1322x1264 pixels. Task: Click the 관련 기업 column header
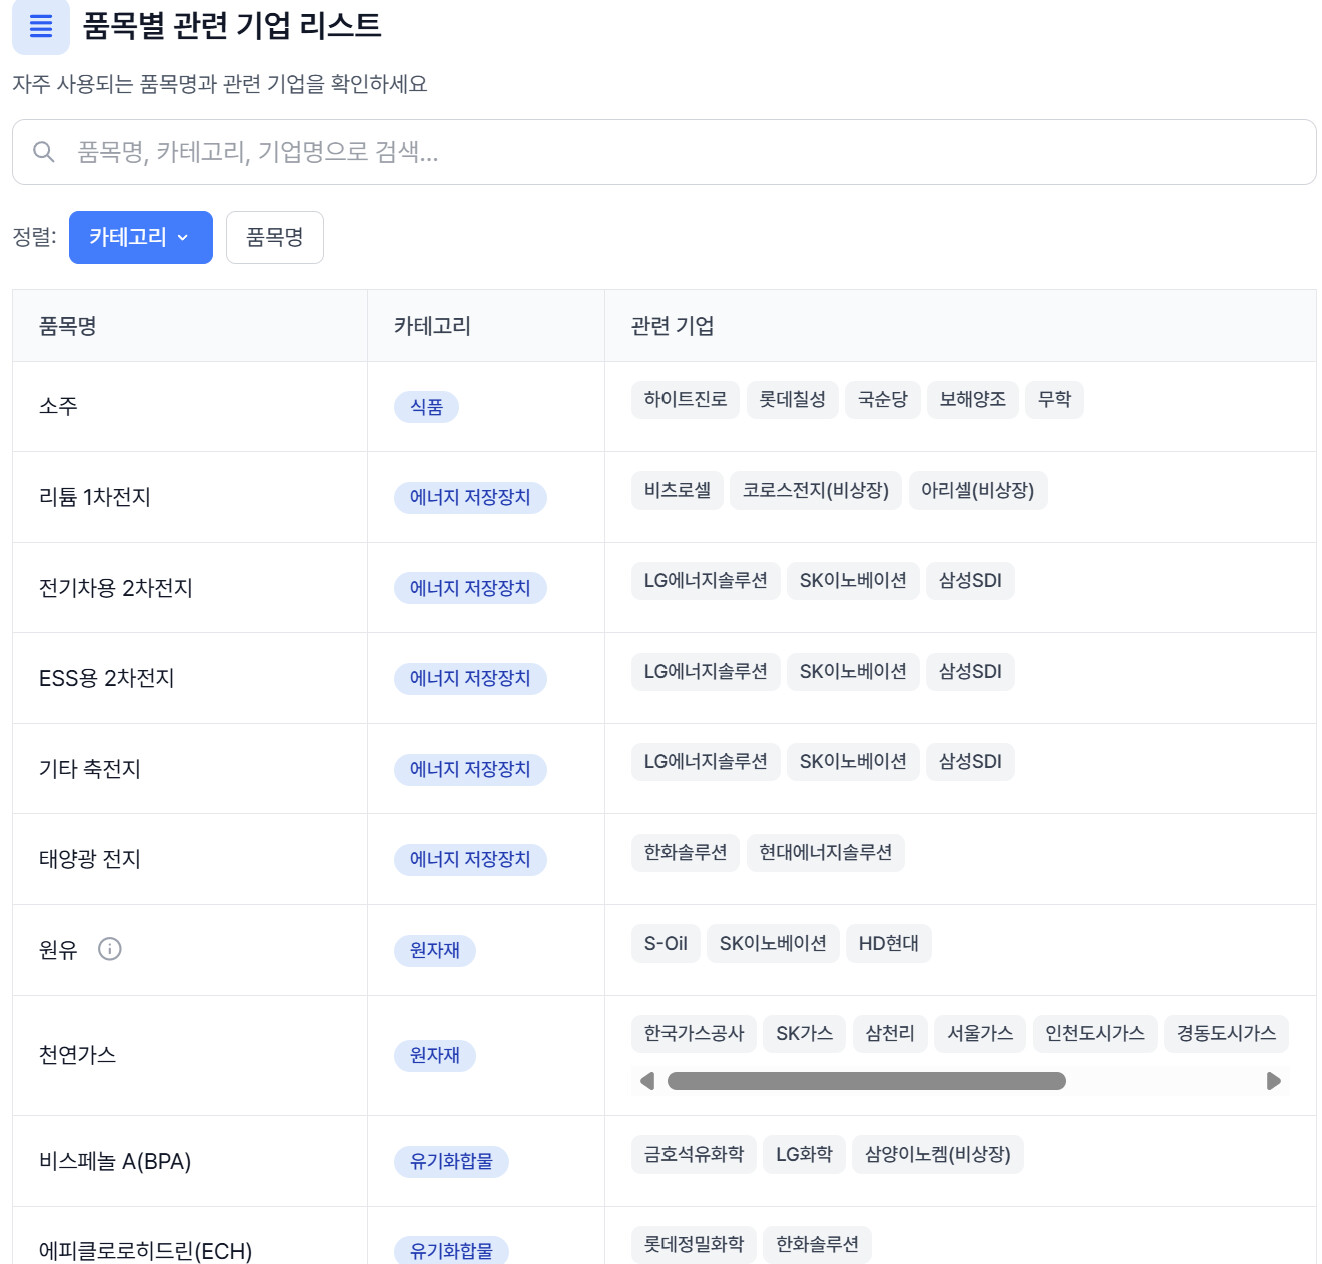coord(672,326)
